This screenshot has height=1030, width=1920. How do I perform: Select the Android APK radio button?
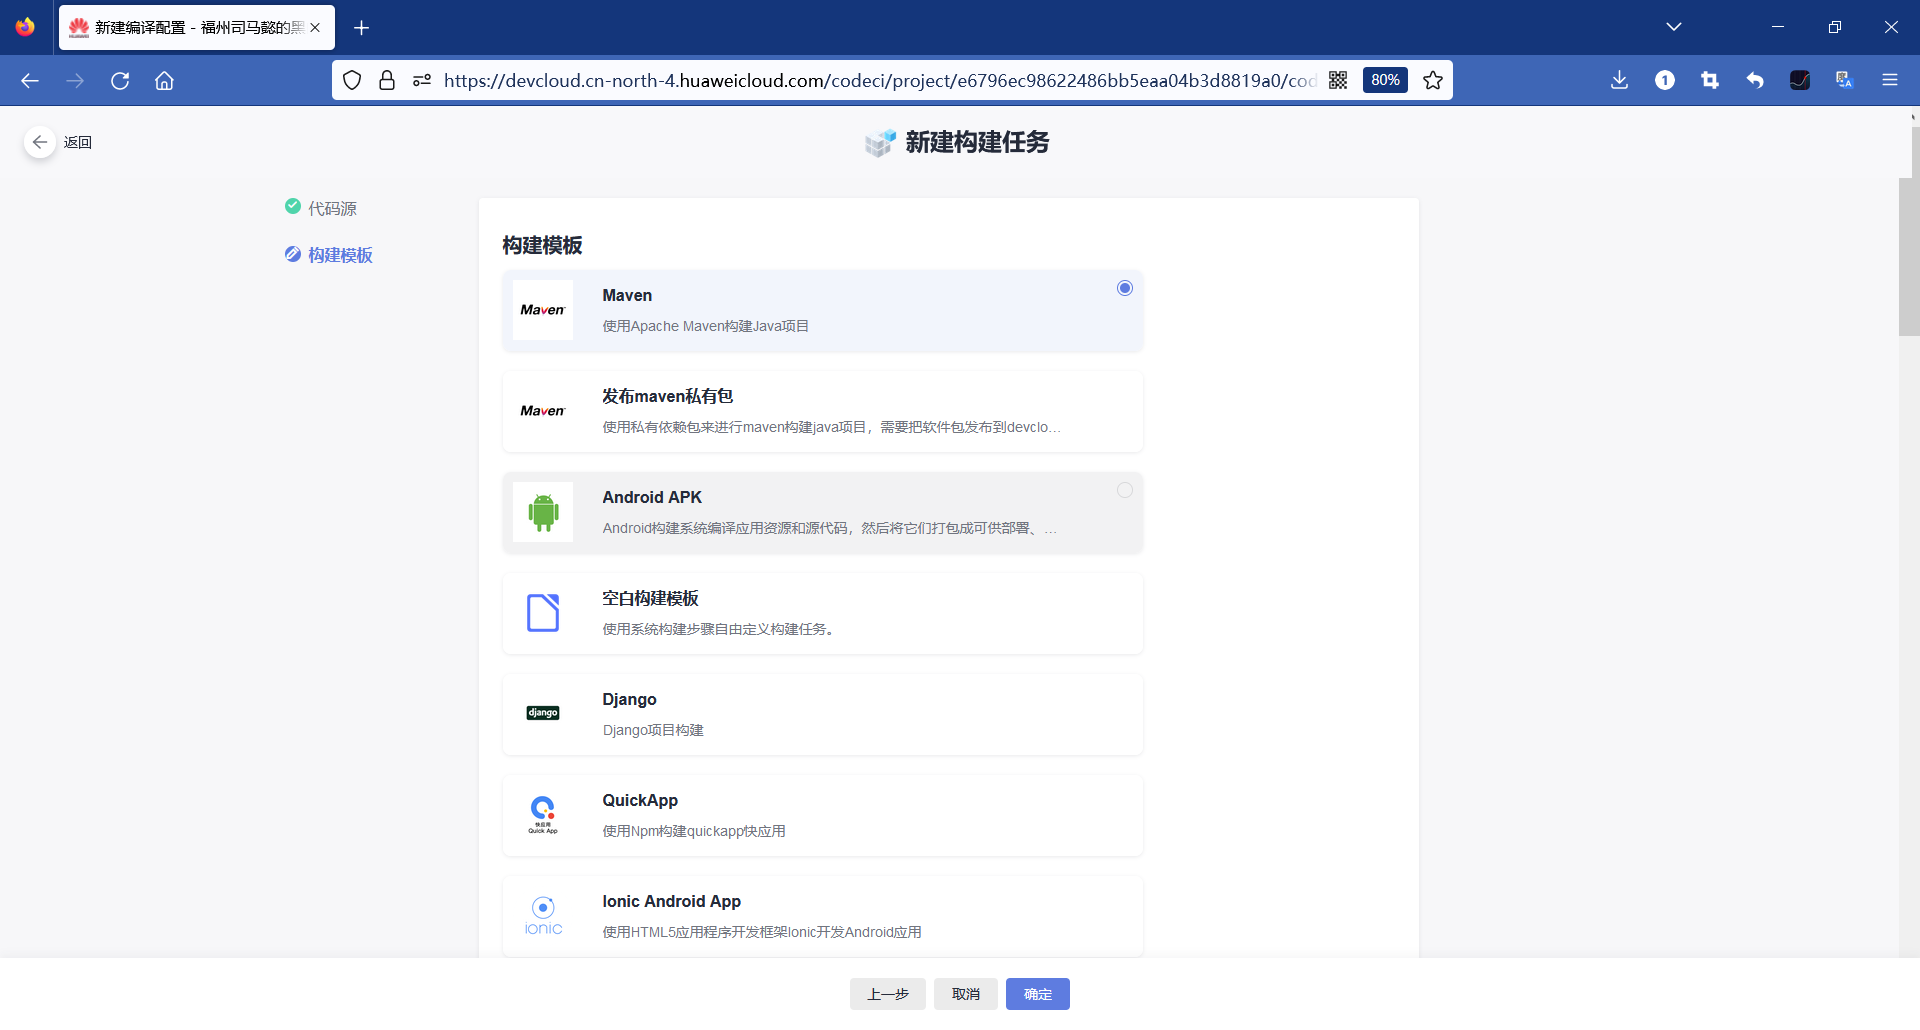(1125, 490)
